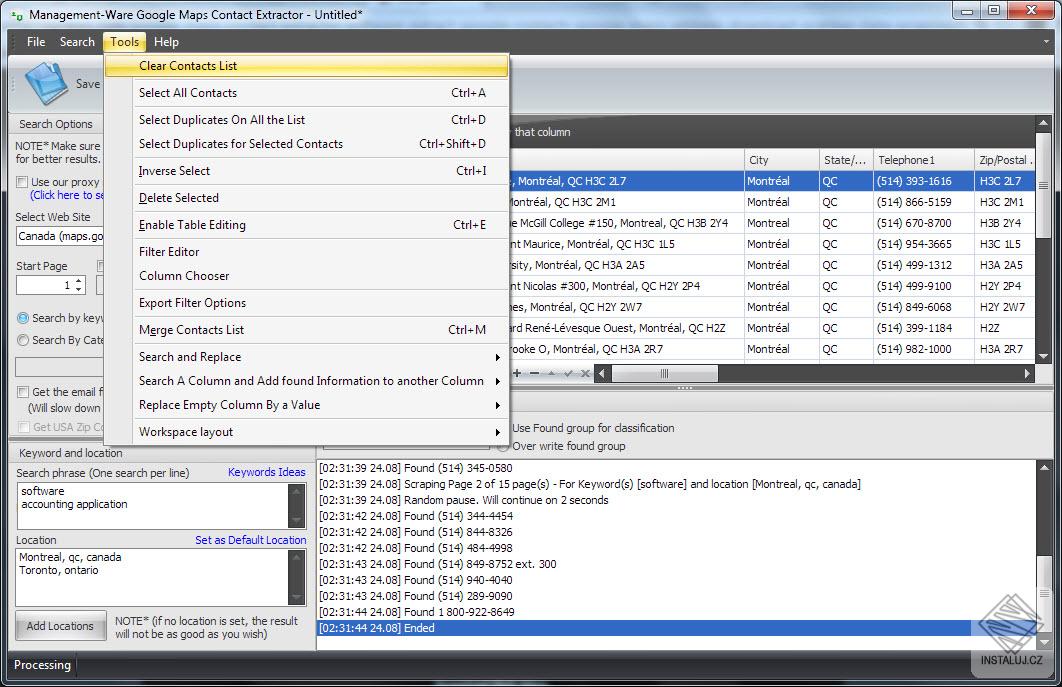Click the grid navigator edit triangle icon

[x=551, y=373]
